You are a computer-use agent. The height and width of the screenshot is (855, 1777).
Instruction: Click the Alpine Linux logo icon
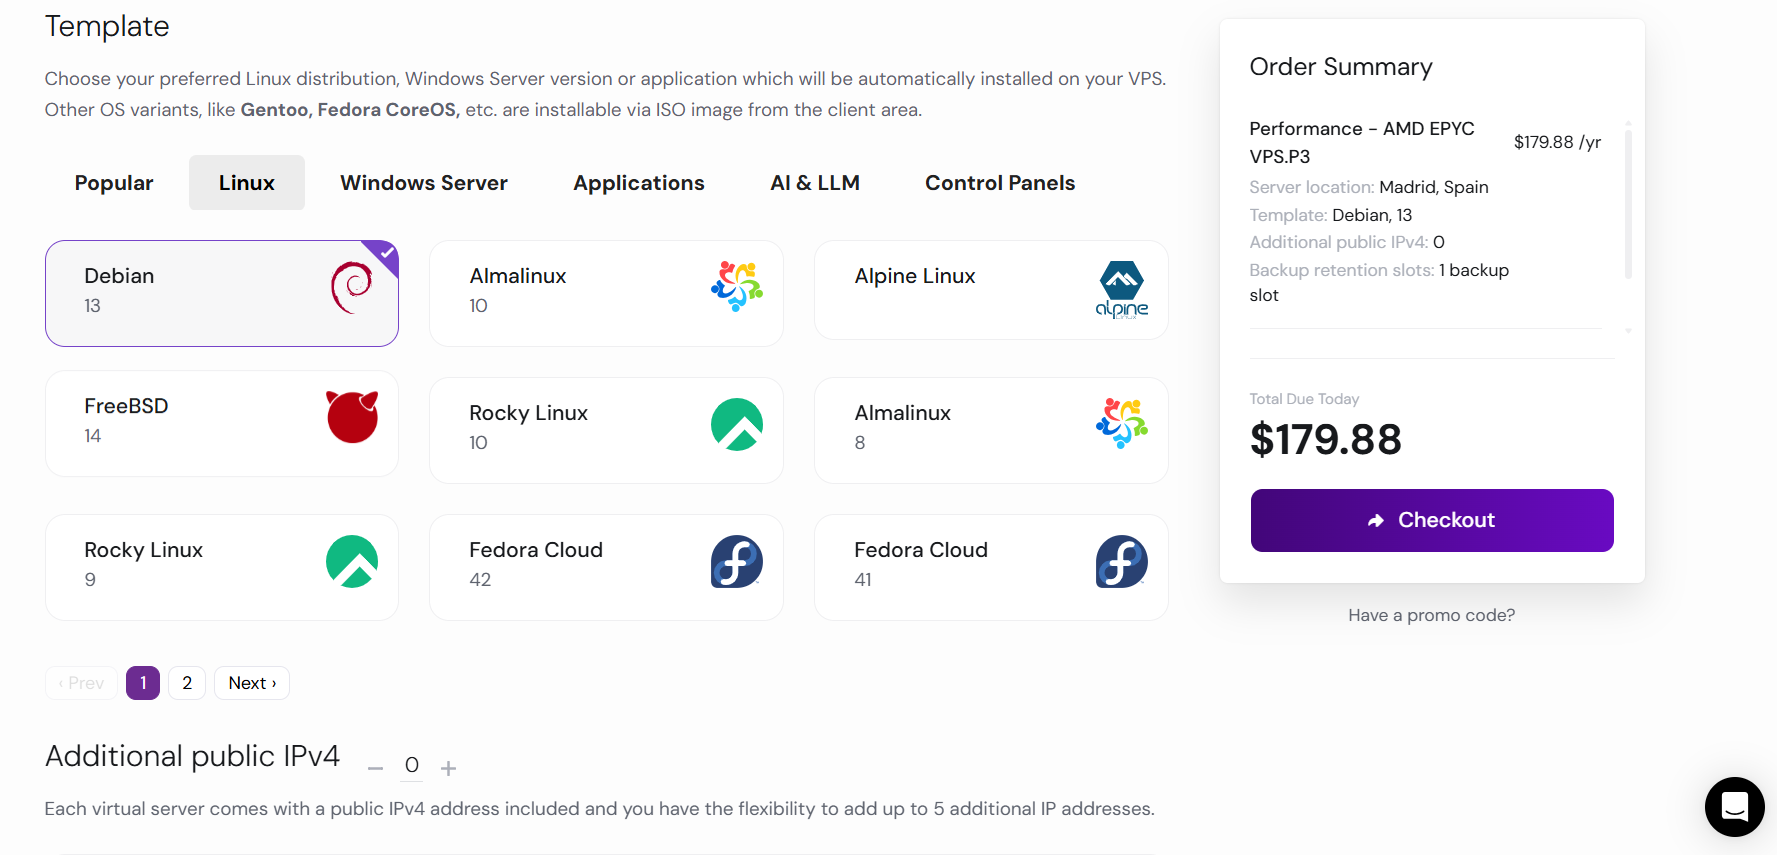click(x=1122, y=289)
